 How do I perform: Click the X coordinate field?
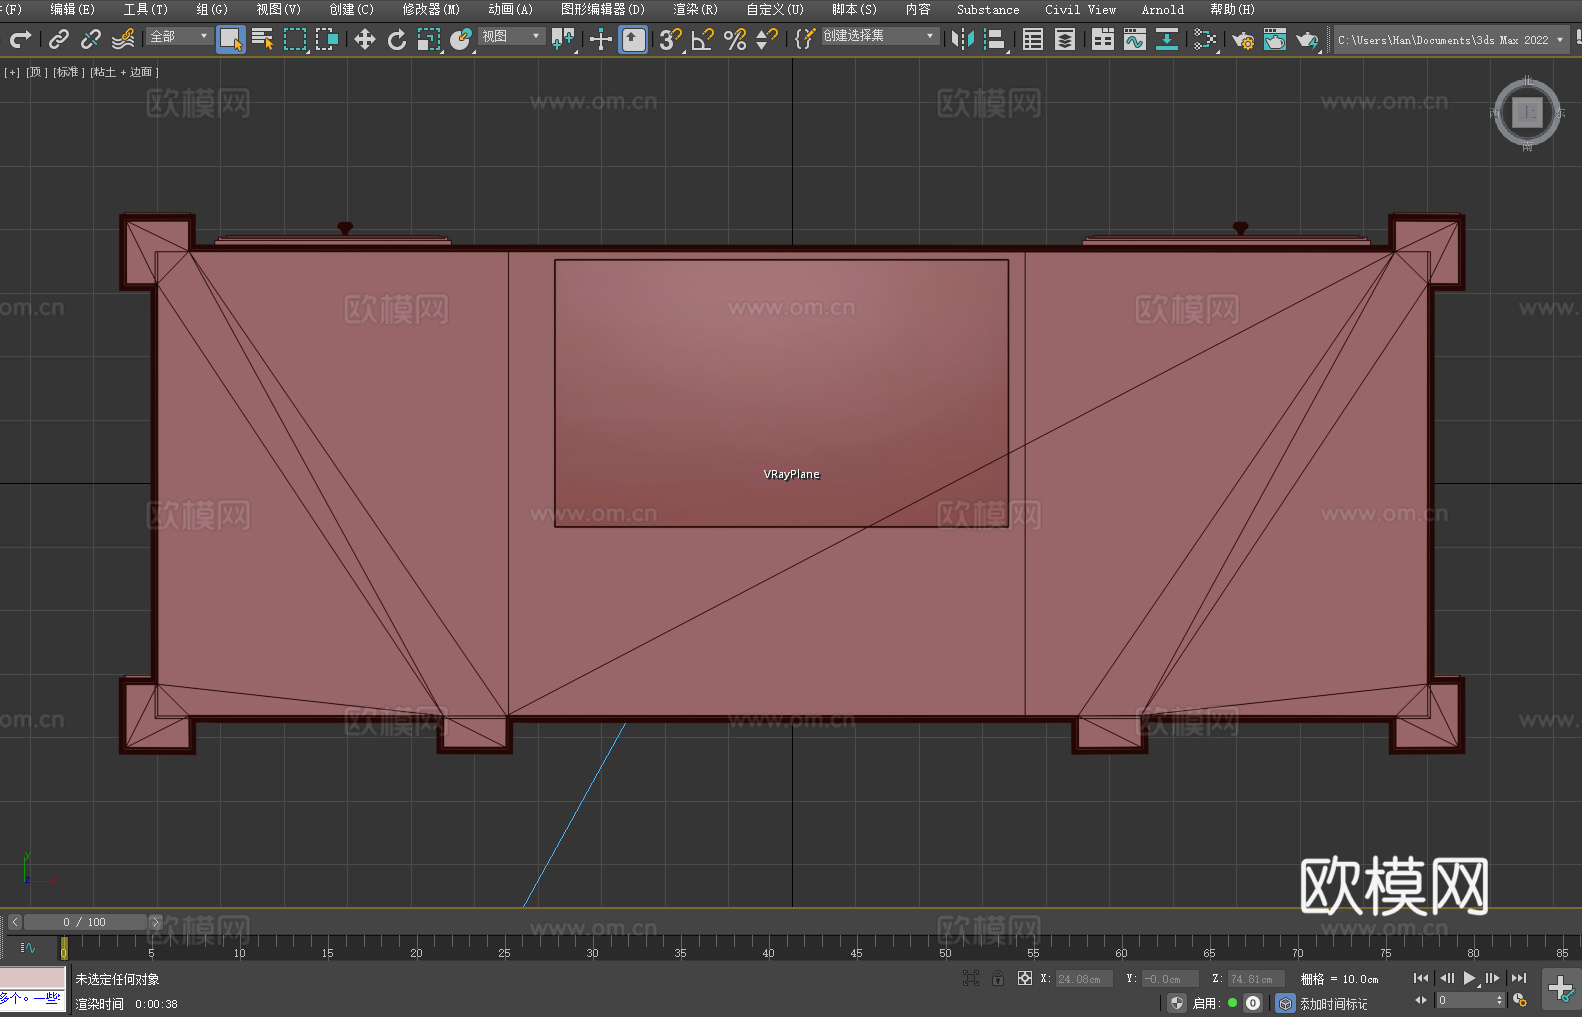click(1084, 979)
